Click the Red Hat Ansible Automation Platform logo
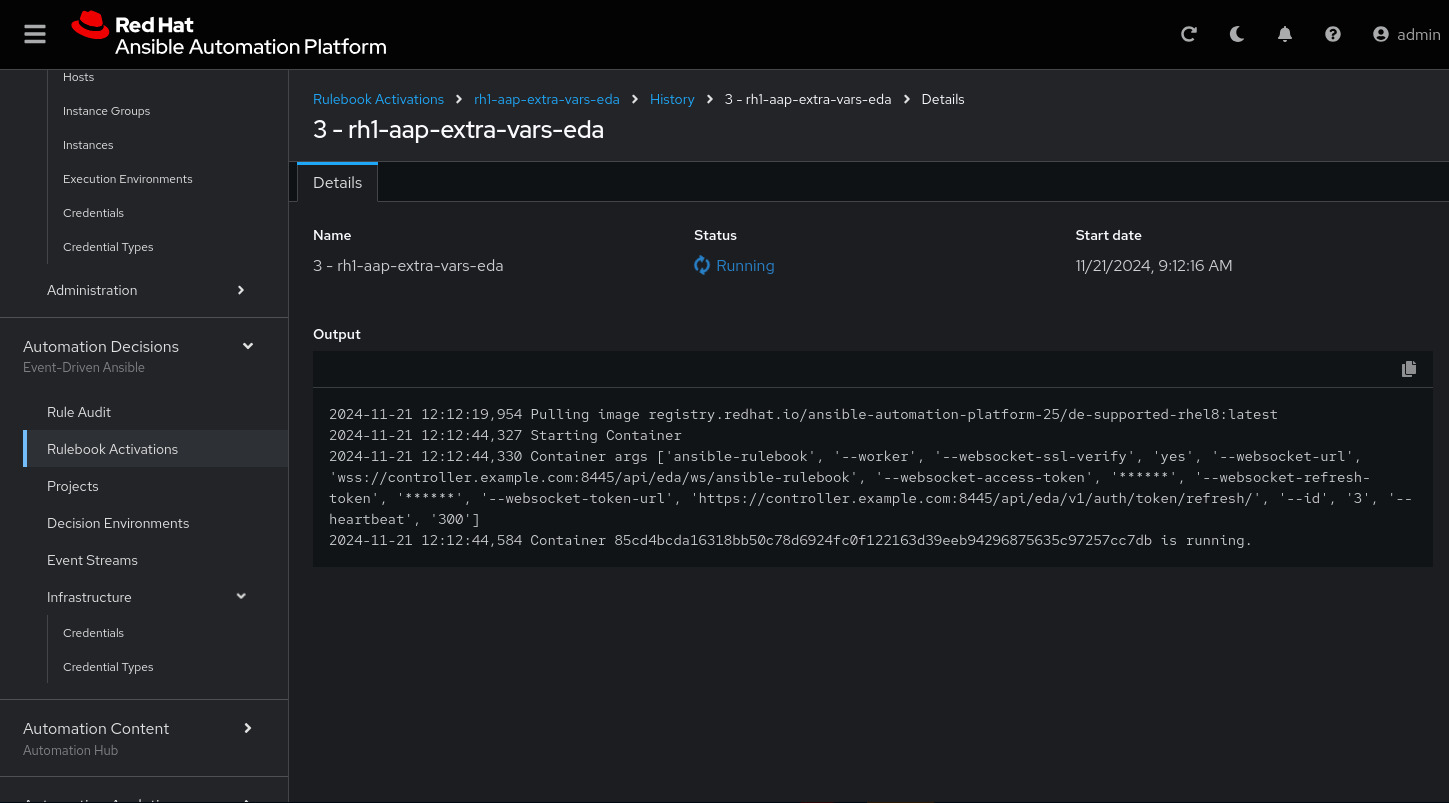The image size is (1449, 803). click(x=229, y=34)
